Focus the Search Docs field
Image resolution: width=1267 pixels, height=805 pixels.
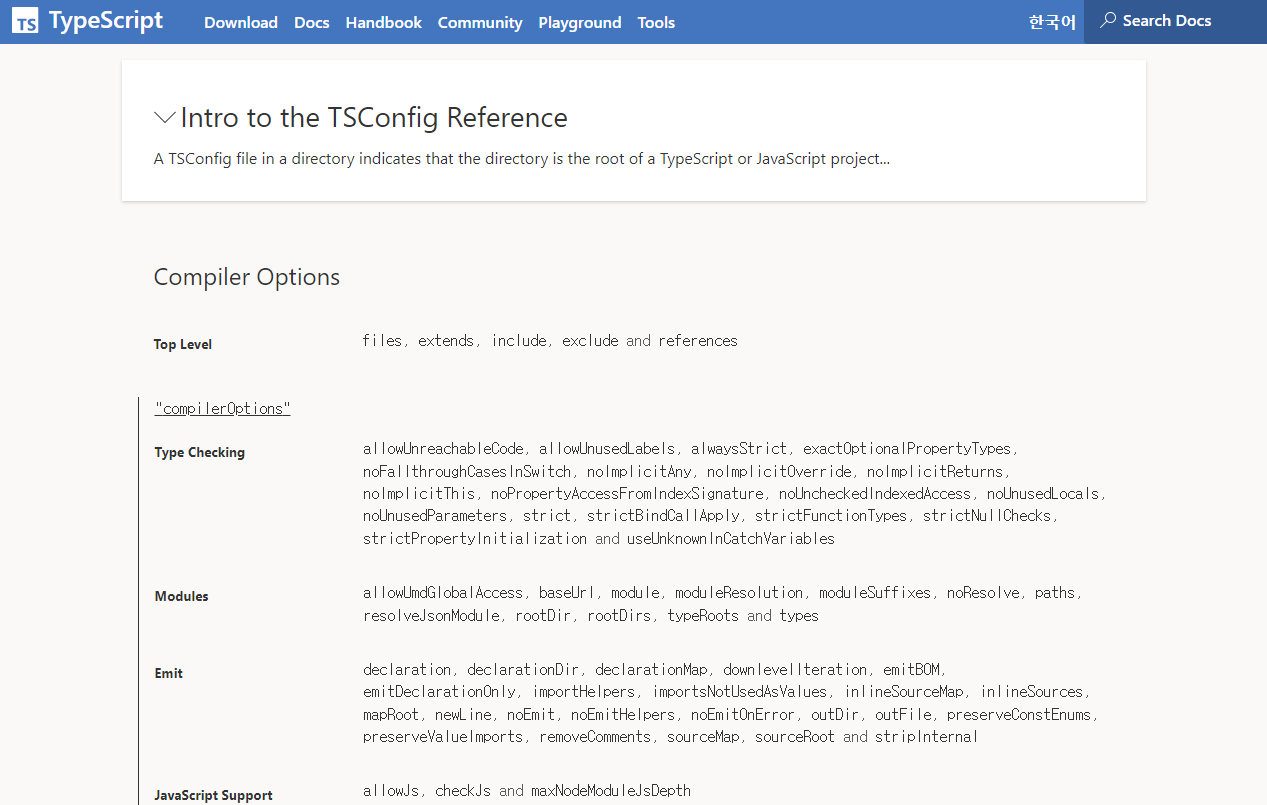click(x=1175, y=21)
